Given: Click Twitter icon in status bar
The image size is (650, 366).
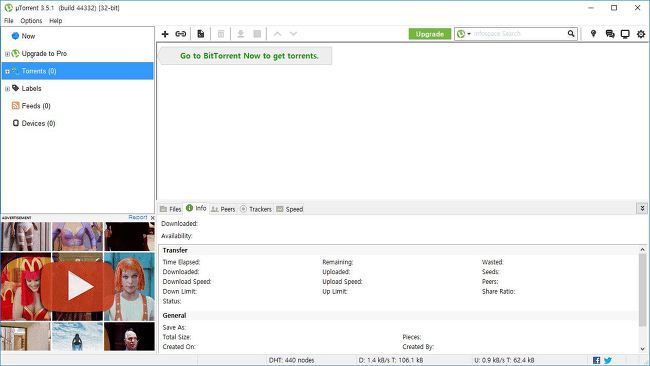Looking at the screenshot, I should coord(608,360).
